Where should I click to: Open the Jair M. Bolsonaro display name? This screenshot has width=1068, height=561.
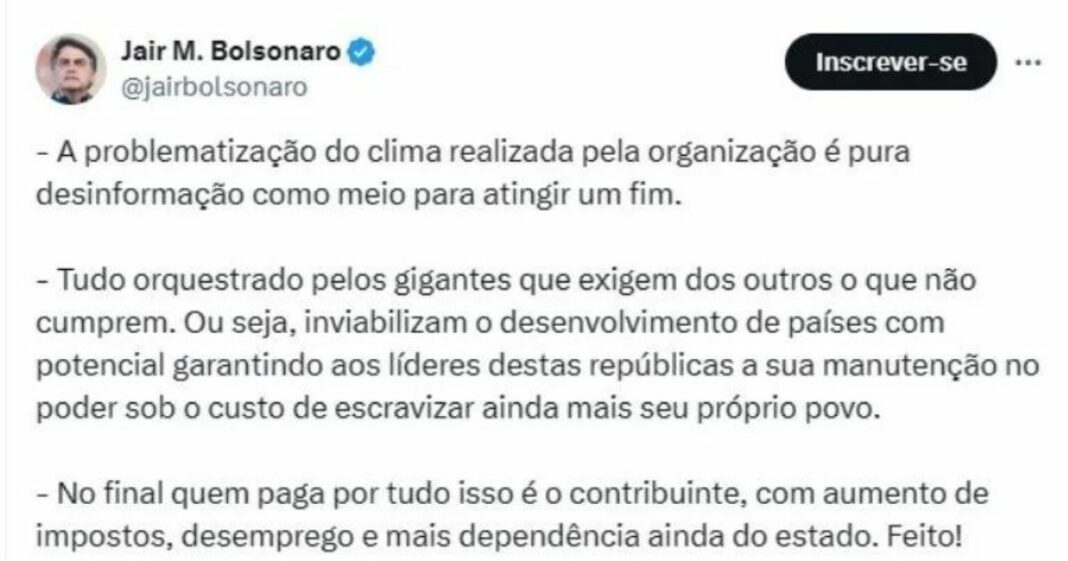231,51
